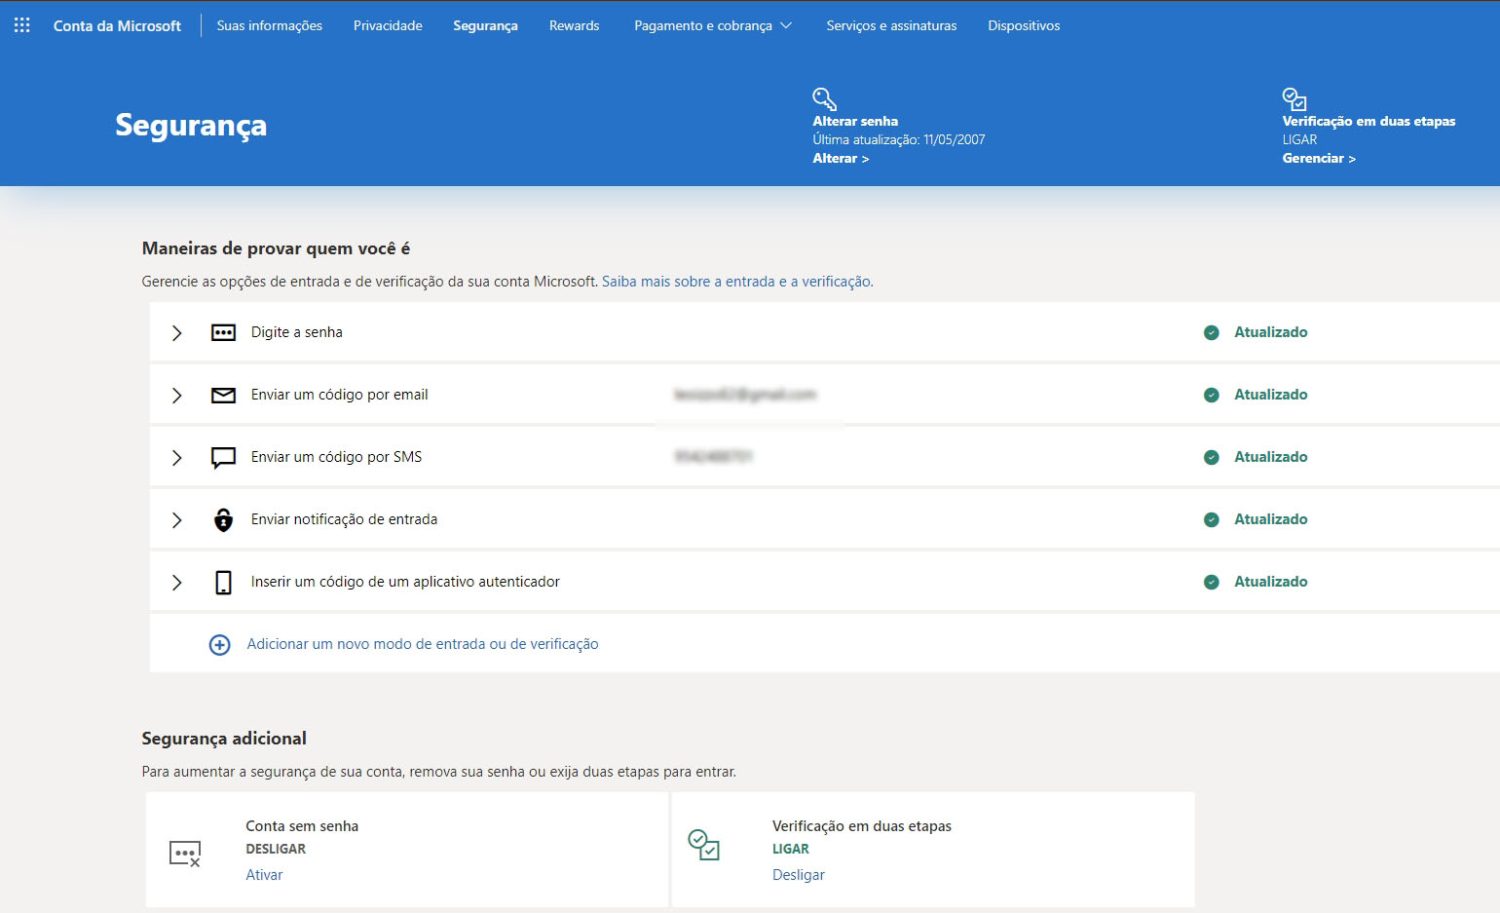Click the Maneiras de provar quem você é heading

[276, 248]
